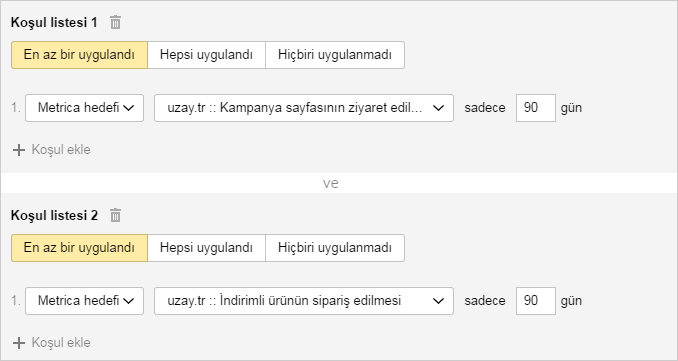The width and height of the screenshot is (678, 361).
Task: Select 'Hepsi uygulandı' in list 1
Action: tap(206, 55)
